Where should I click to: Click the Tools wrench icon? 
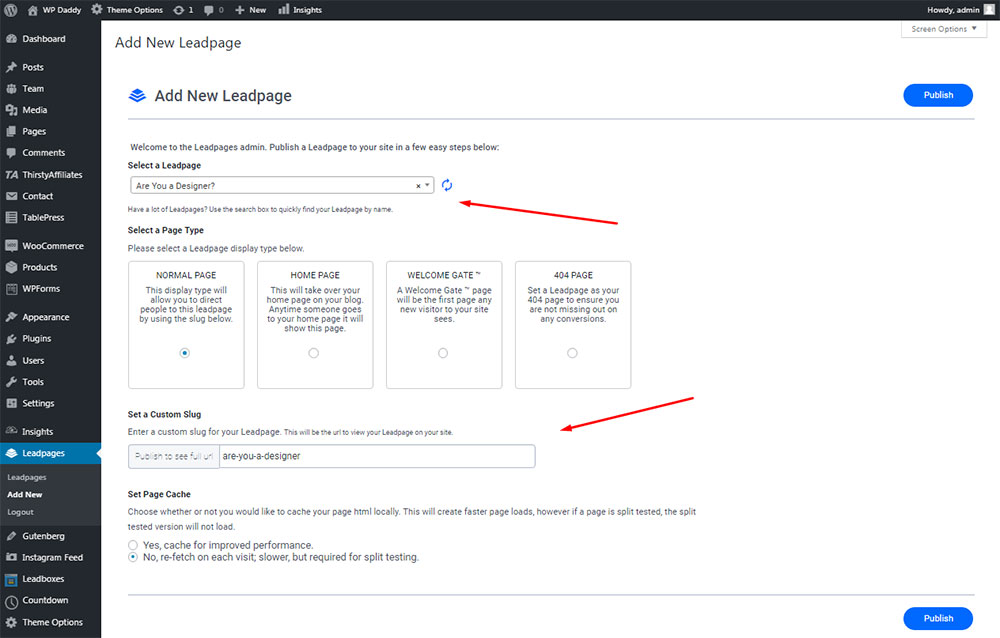pyautogui.click(x=11, y=382)
